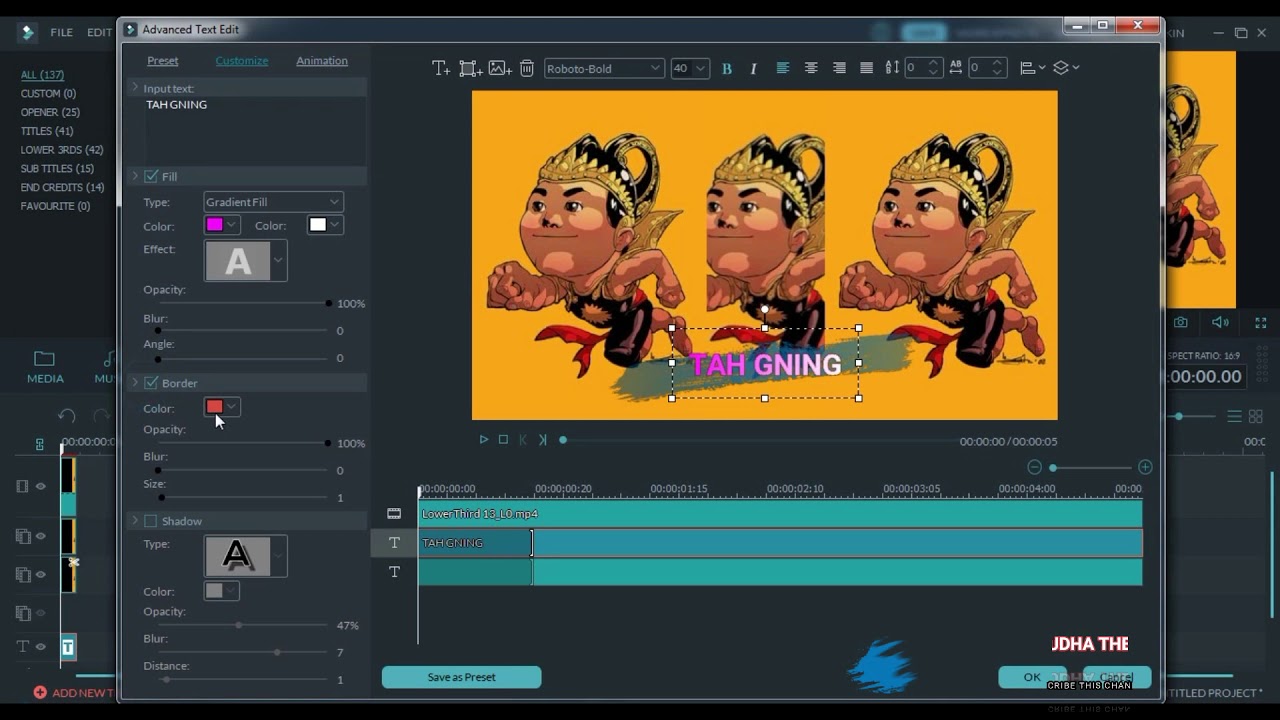1280x720 pixels.
Task: Open the Gradient Fill type dropdown
Action: click(x=273, y=202)
